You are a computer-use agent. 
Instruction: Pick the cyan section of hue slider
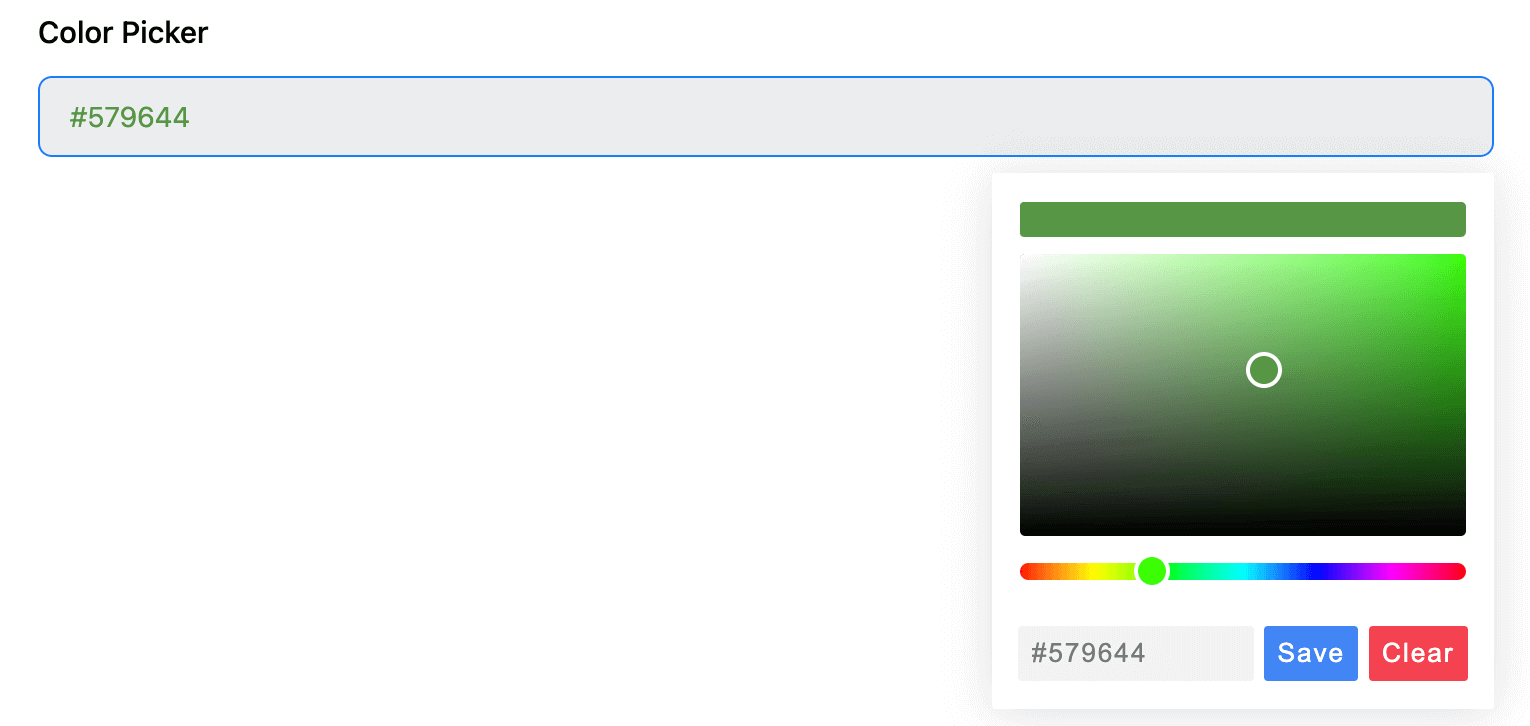pos(1243,571)
